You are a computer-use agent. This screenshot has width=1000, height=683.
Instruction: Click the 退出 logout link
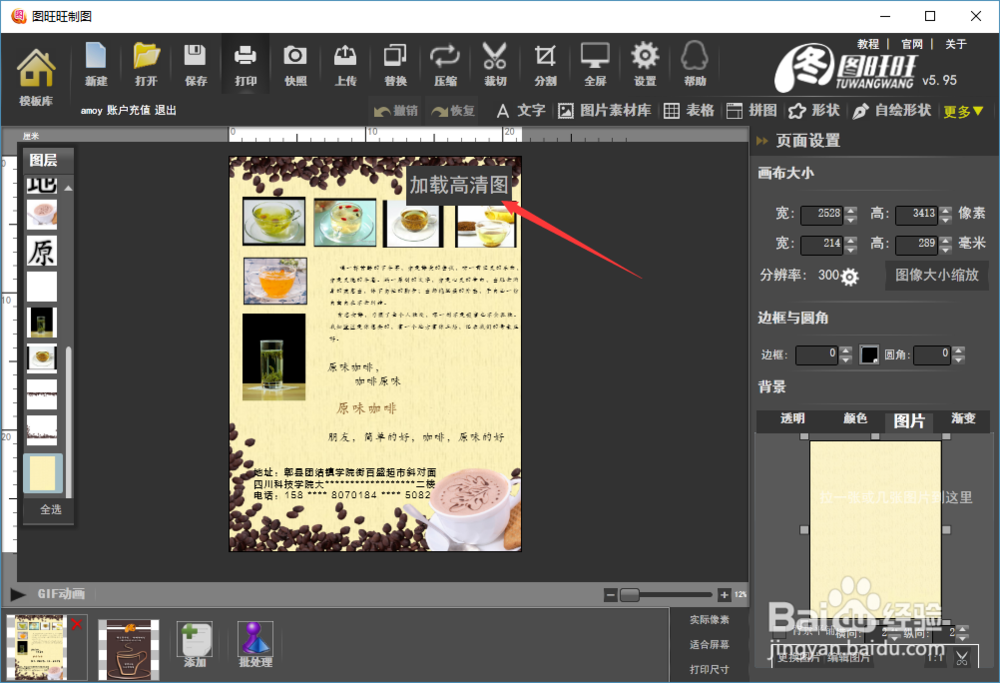(166, 110)
